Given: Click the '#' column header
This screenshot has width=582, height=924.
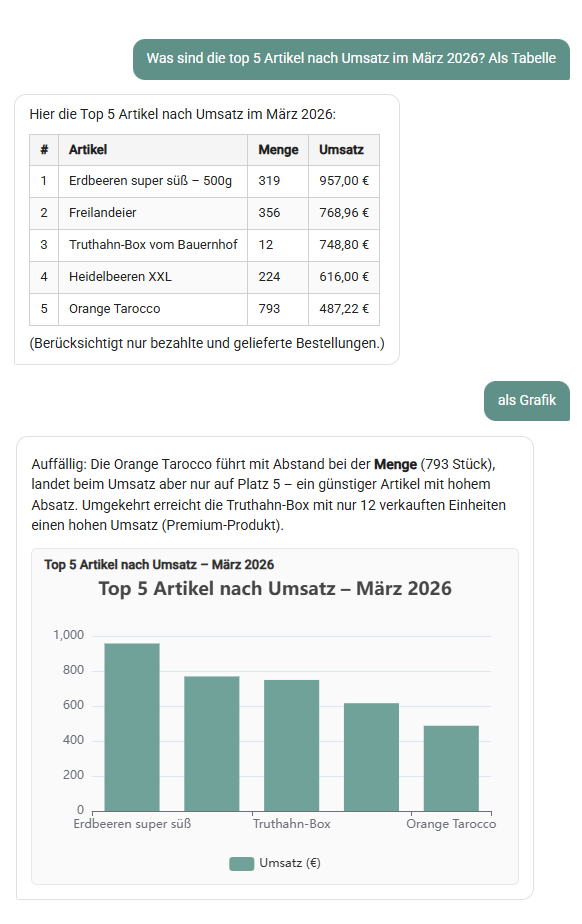Looking at the screenshot, I should point(44,150).
